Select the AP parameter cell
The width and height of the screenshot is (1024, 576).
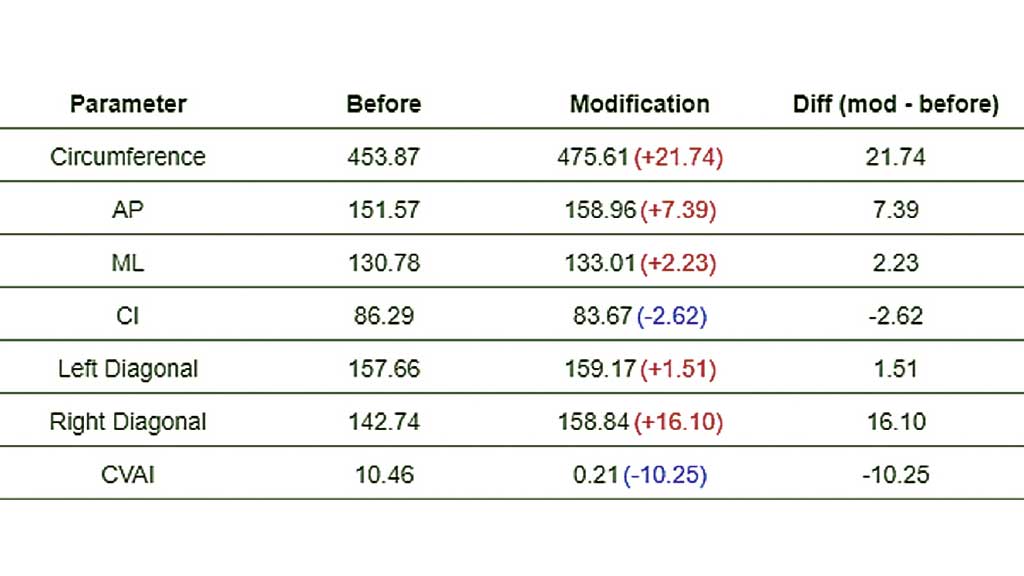[x=128, y=210]
